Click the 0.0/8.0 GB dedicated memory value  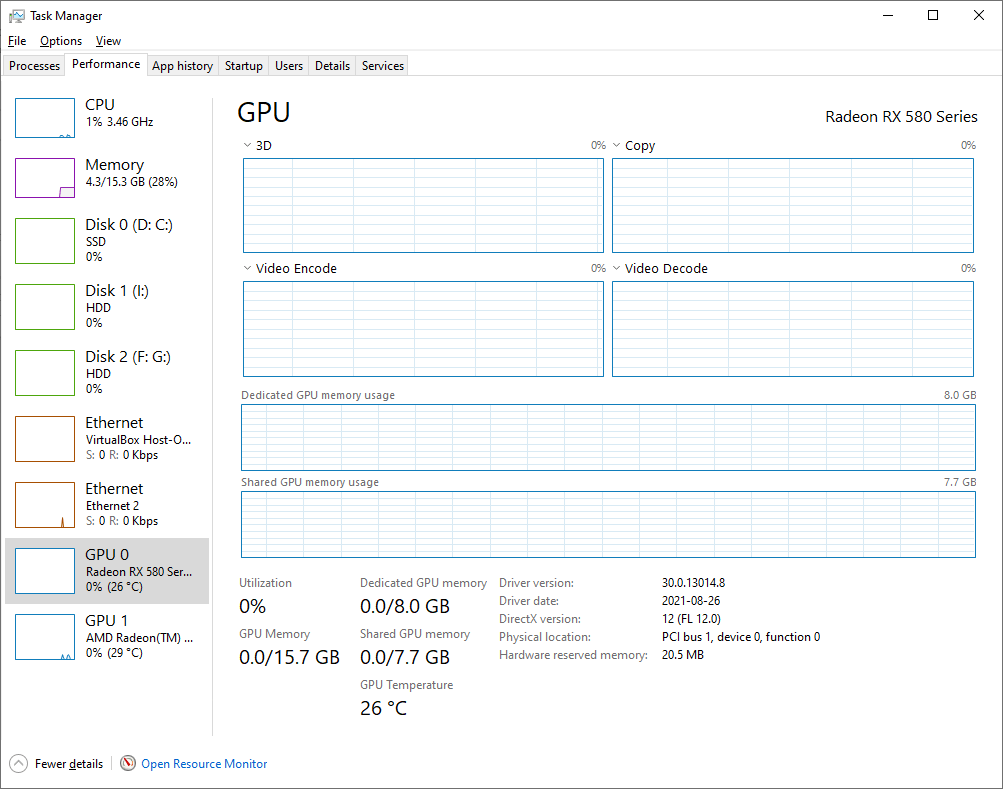(405, 606)
